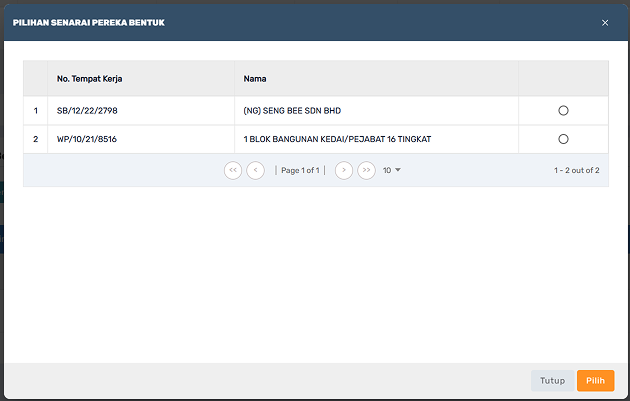Click the Nama column header
The image size is (630, 401).
[x=255, y=79]
